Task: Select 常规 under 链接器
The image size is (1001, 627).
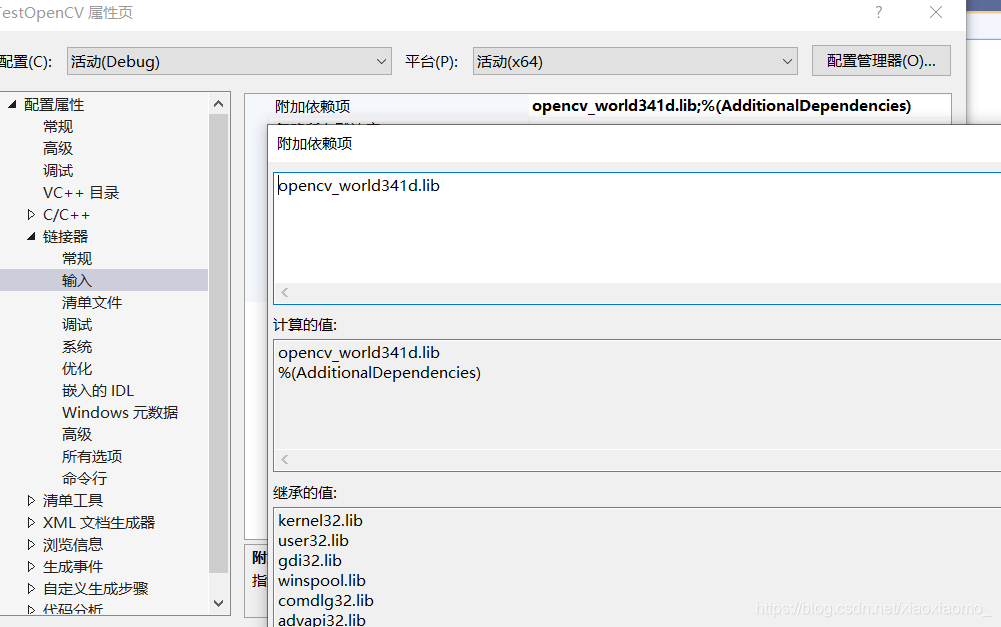Action: [77, 259]
